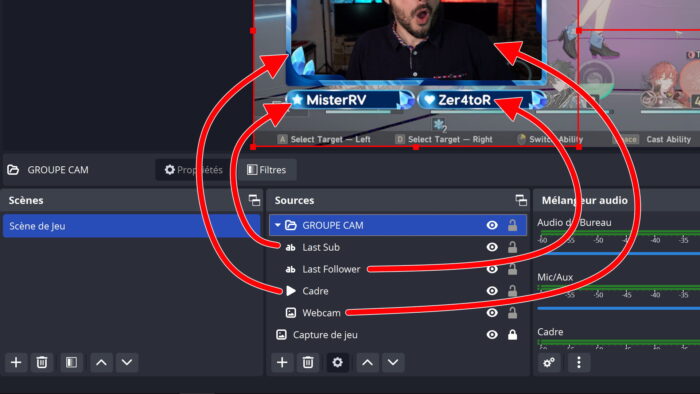The width and height of the screenshot is (700, 394).
Task: Hide the Last Sub source
Action: point(492,247)
